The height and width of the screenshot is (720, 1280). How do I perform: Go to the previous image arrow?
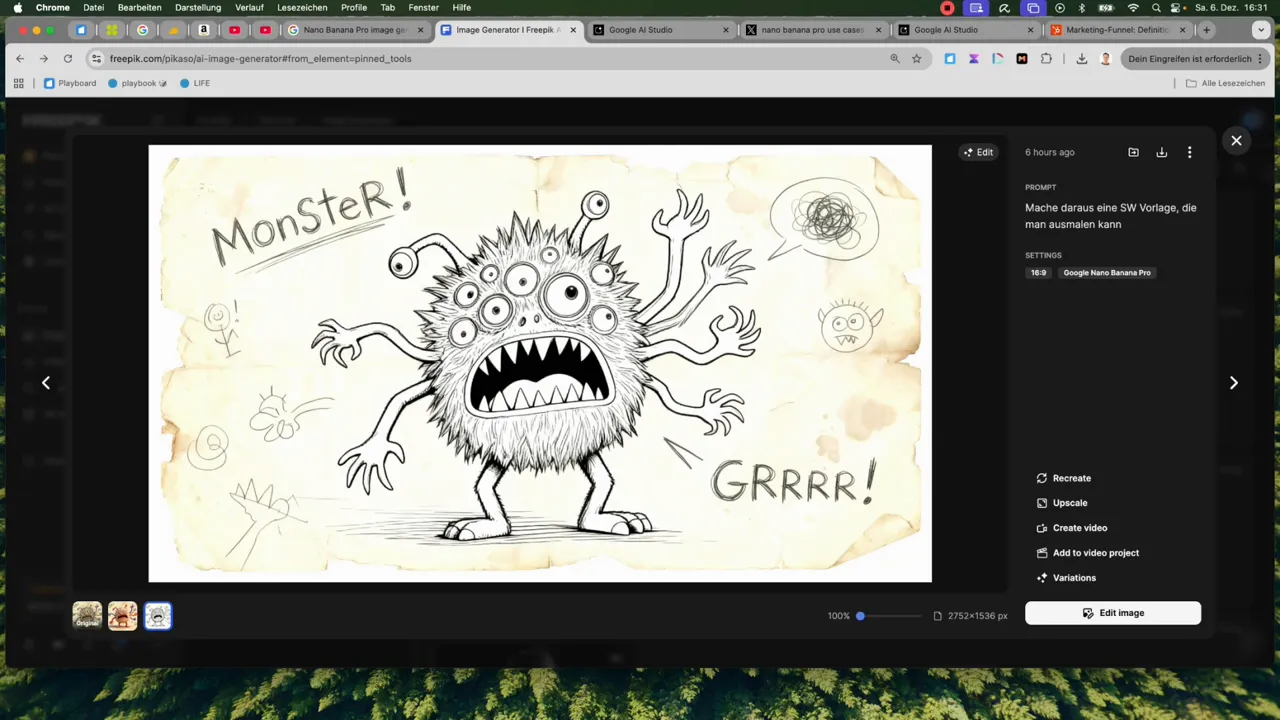pyautogui.click(x=46, y=383)
